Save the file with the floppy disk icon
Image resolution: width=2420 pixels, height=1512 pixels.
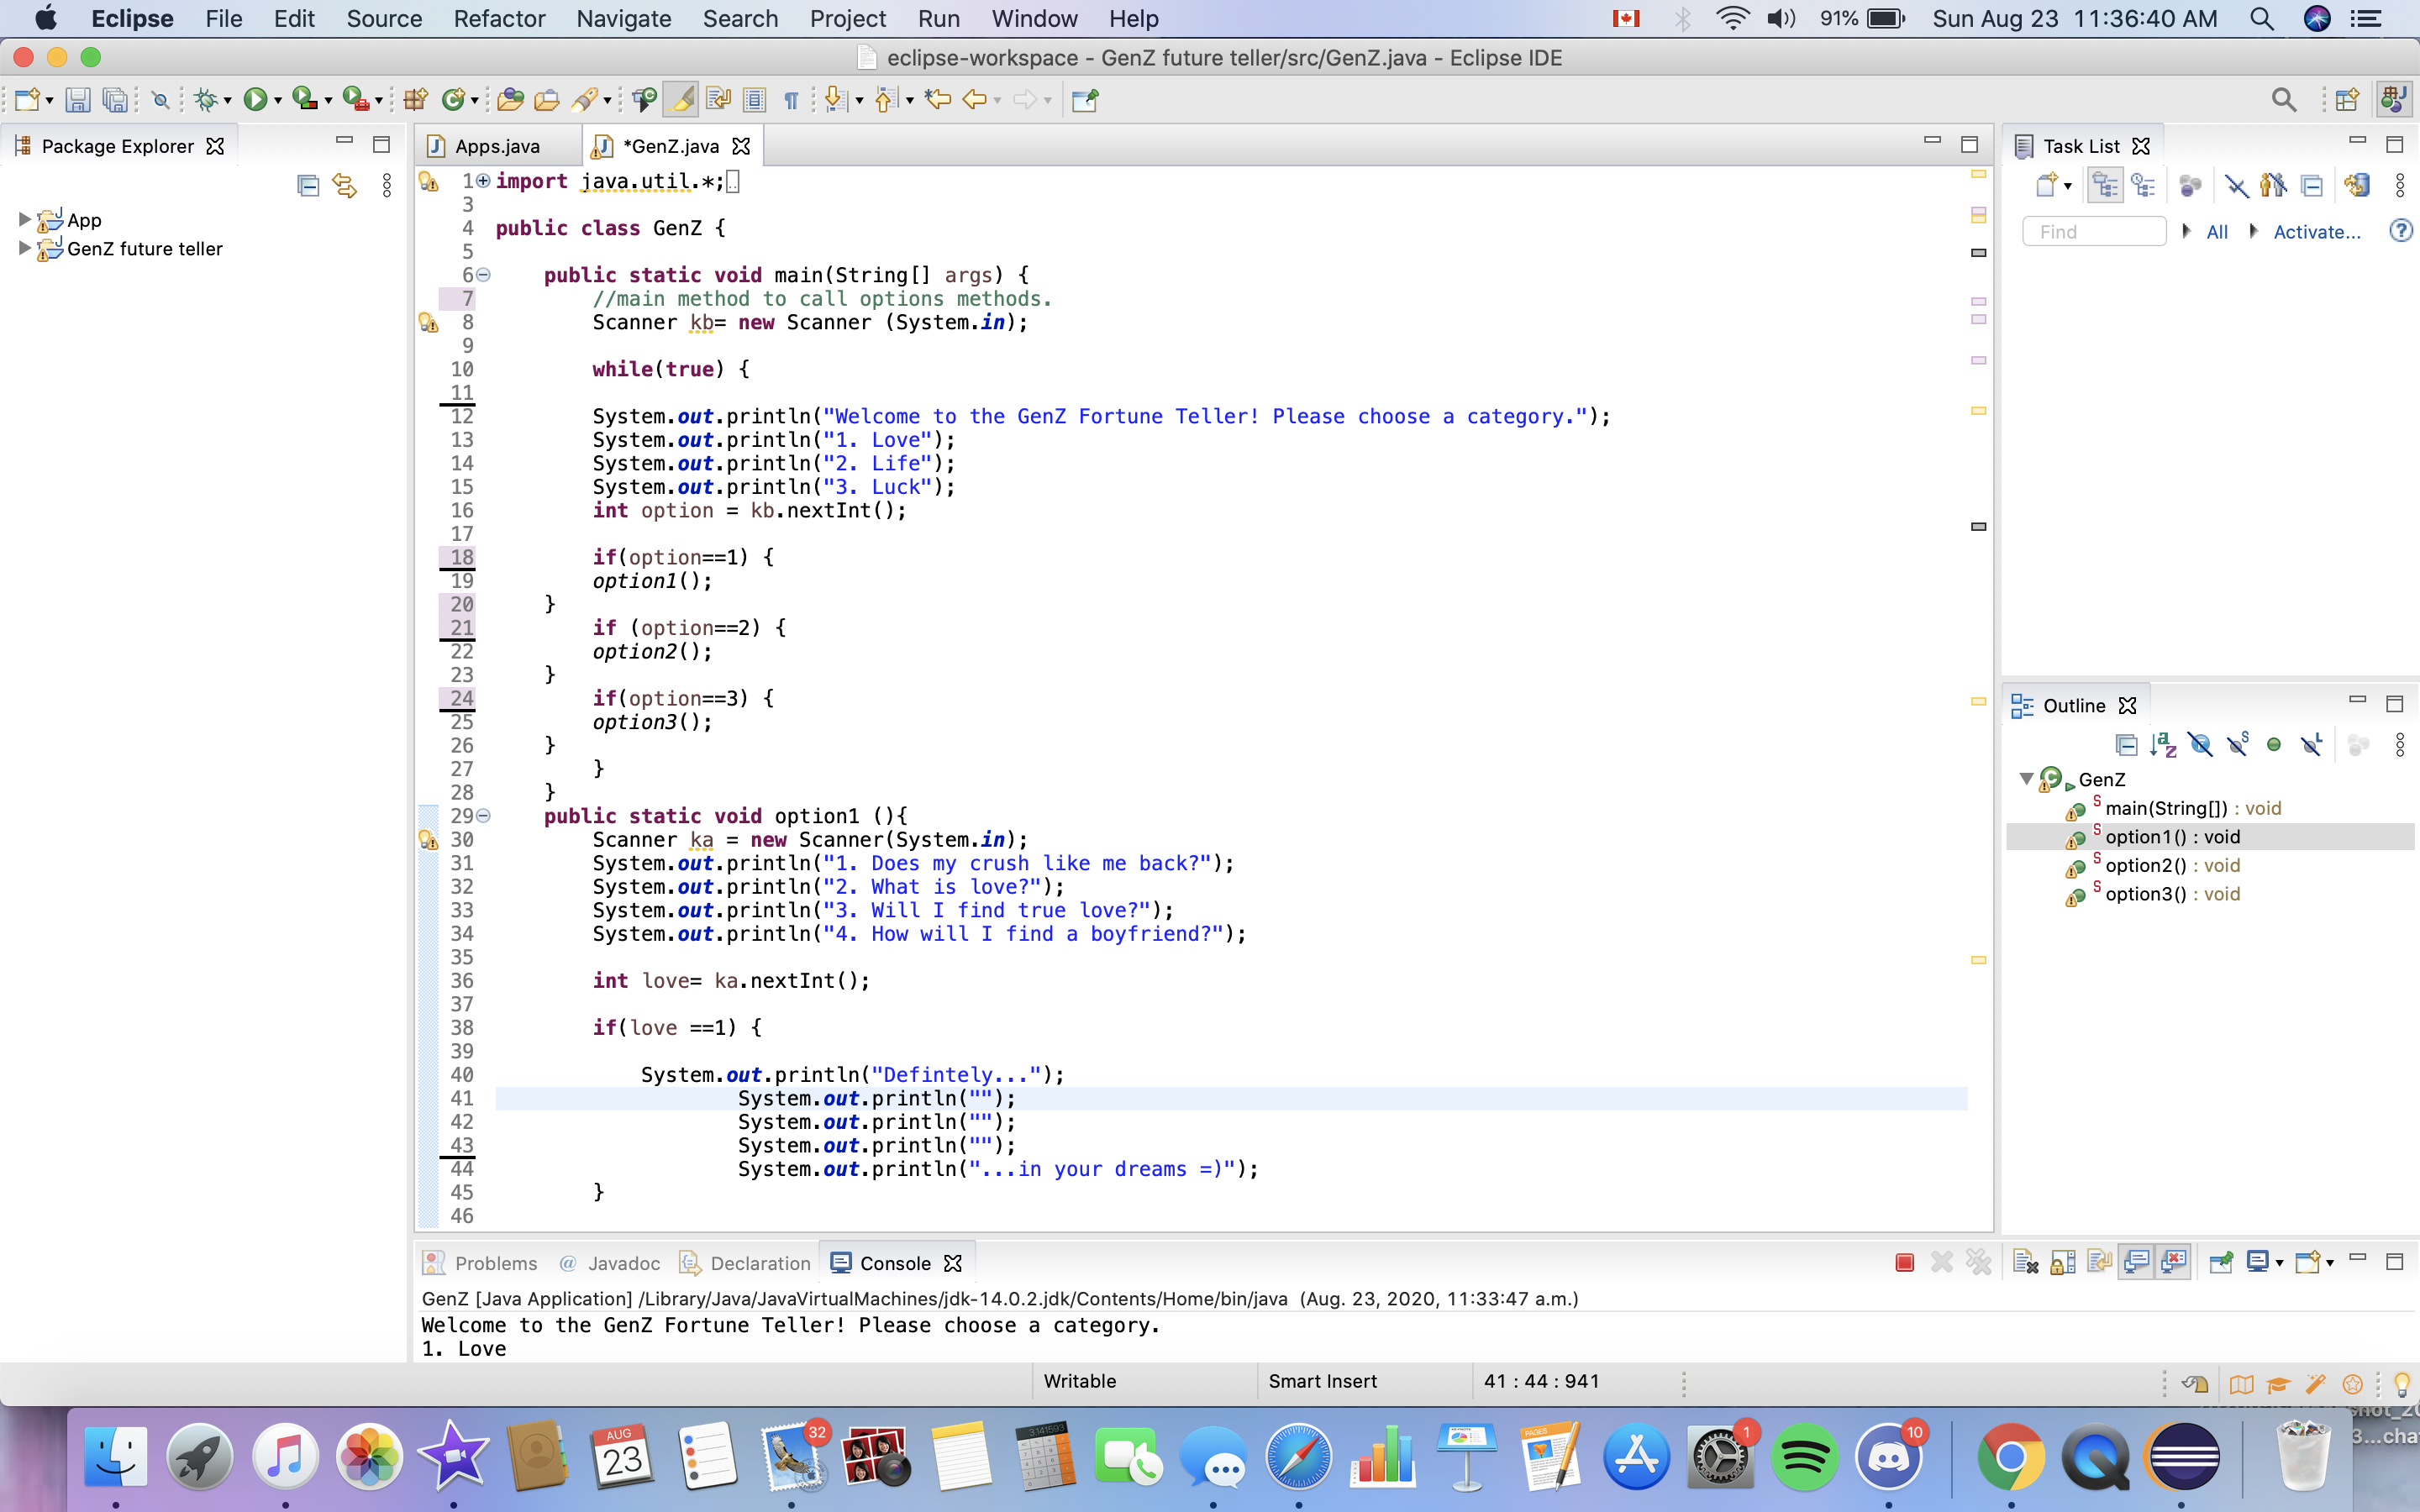[78, 99]
